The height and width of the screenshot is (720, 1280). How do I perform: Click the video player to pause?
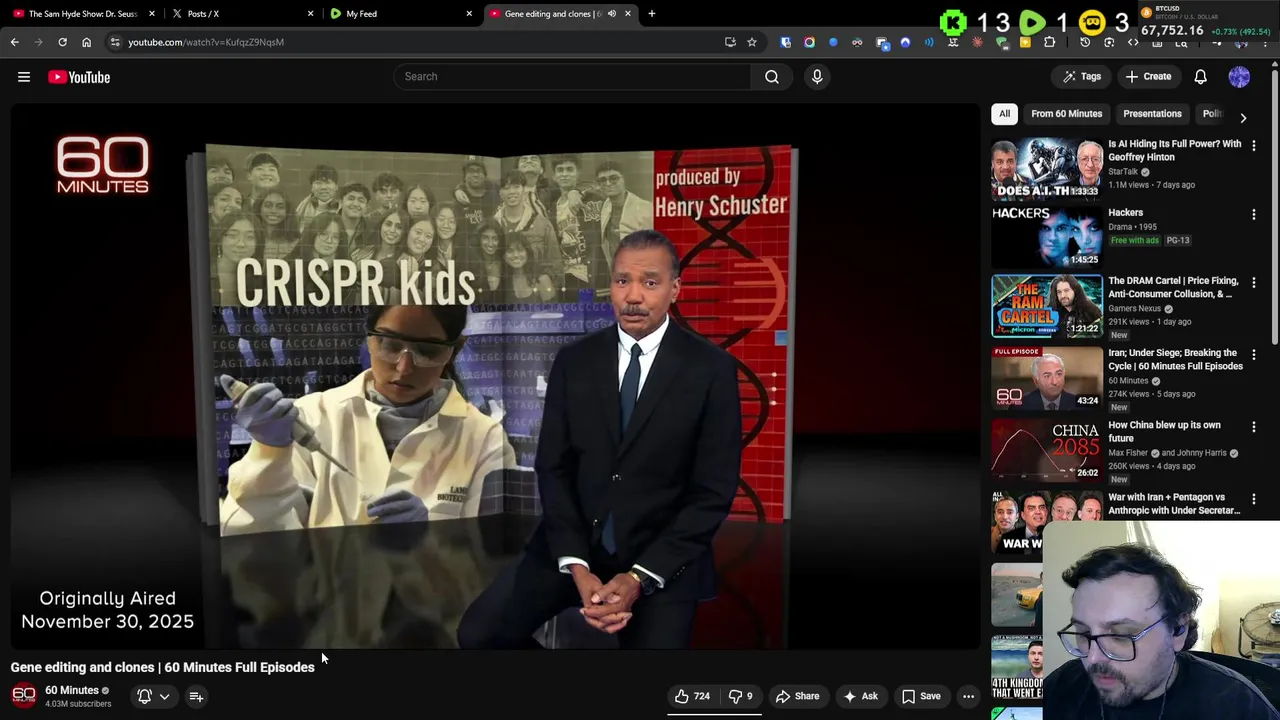(496, 376)
